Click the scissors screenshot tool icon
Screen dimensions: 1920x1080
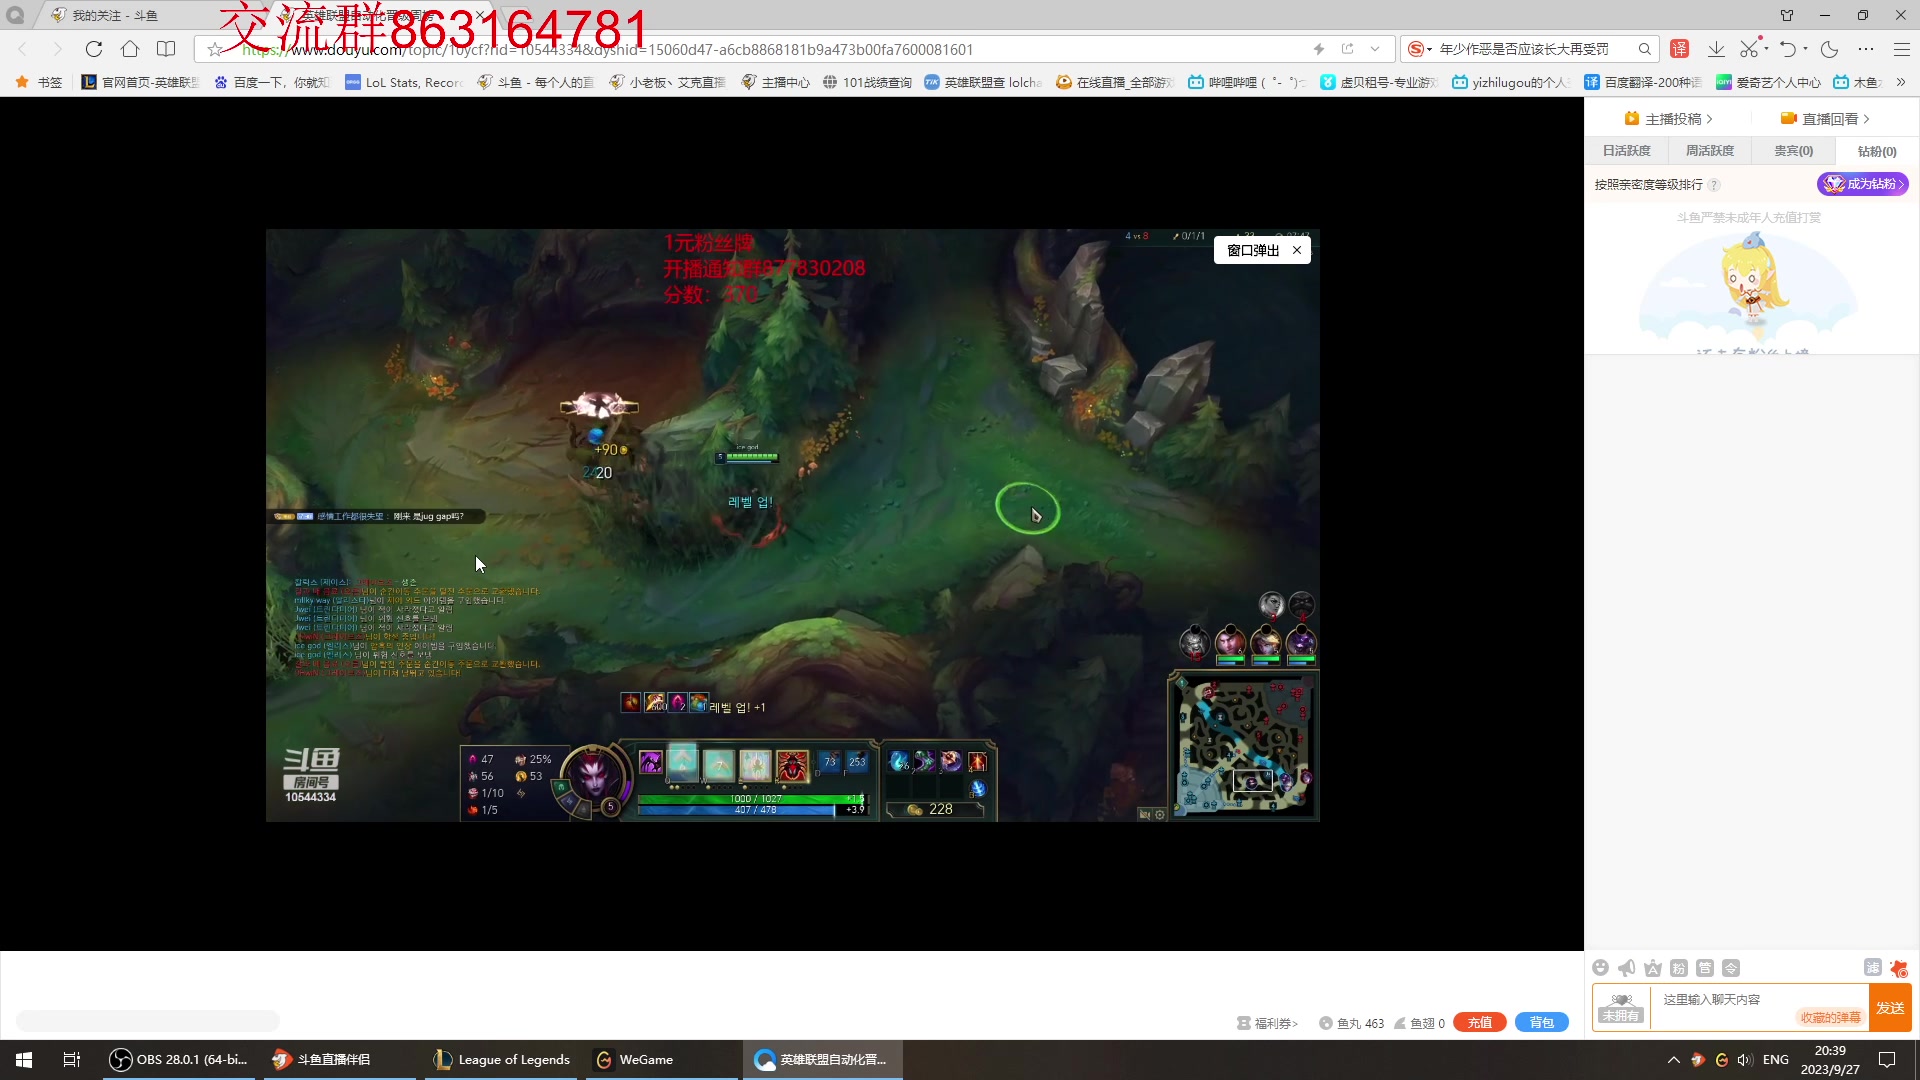click(1747, 49)
